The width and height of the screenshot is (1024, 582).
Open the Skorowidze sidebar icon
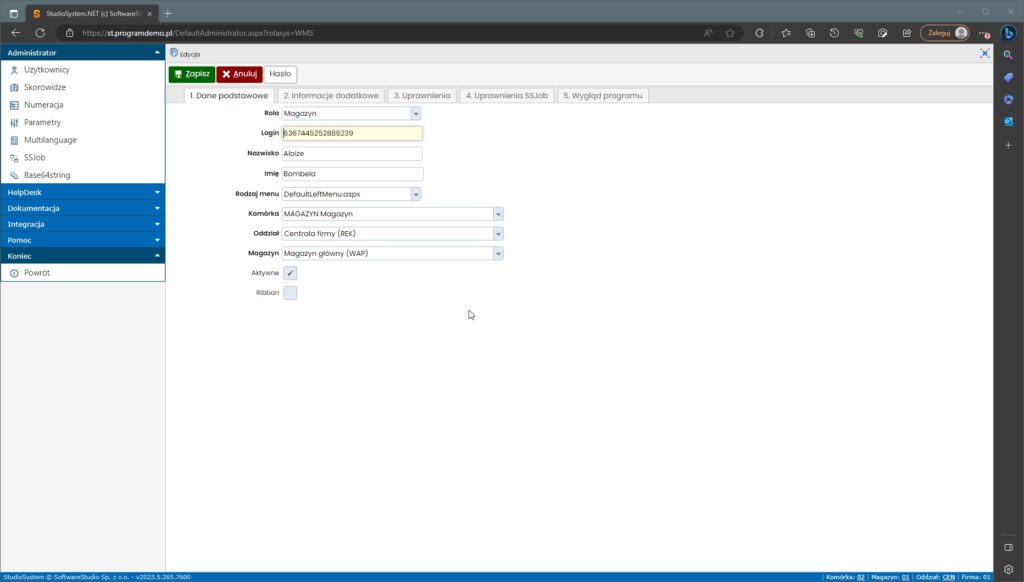(x=14, y=87)
